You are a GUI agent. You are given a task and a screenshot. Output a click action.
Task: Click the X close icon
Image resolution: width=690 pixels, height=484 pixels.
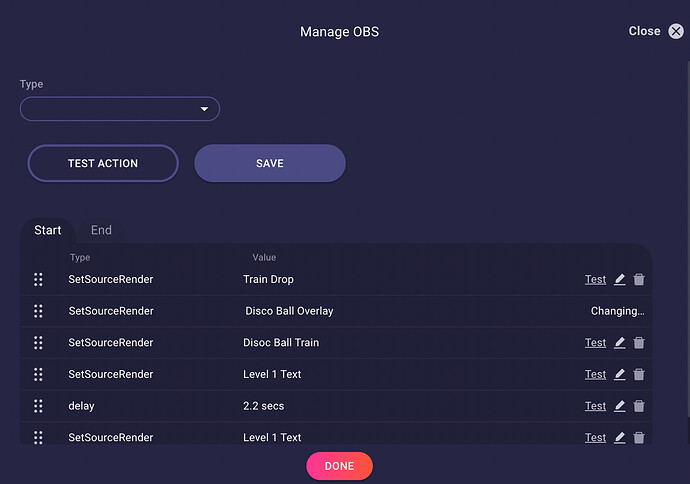point(676,31)
